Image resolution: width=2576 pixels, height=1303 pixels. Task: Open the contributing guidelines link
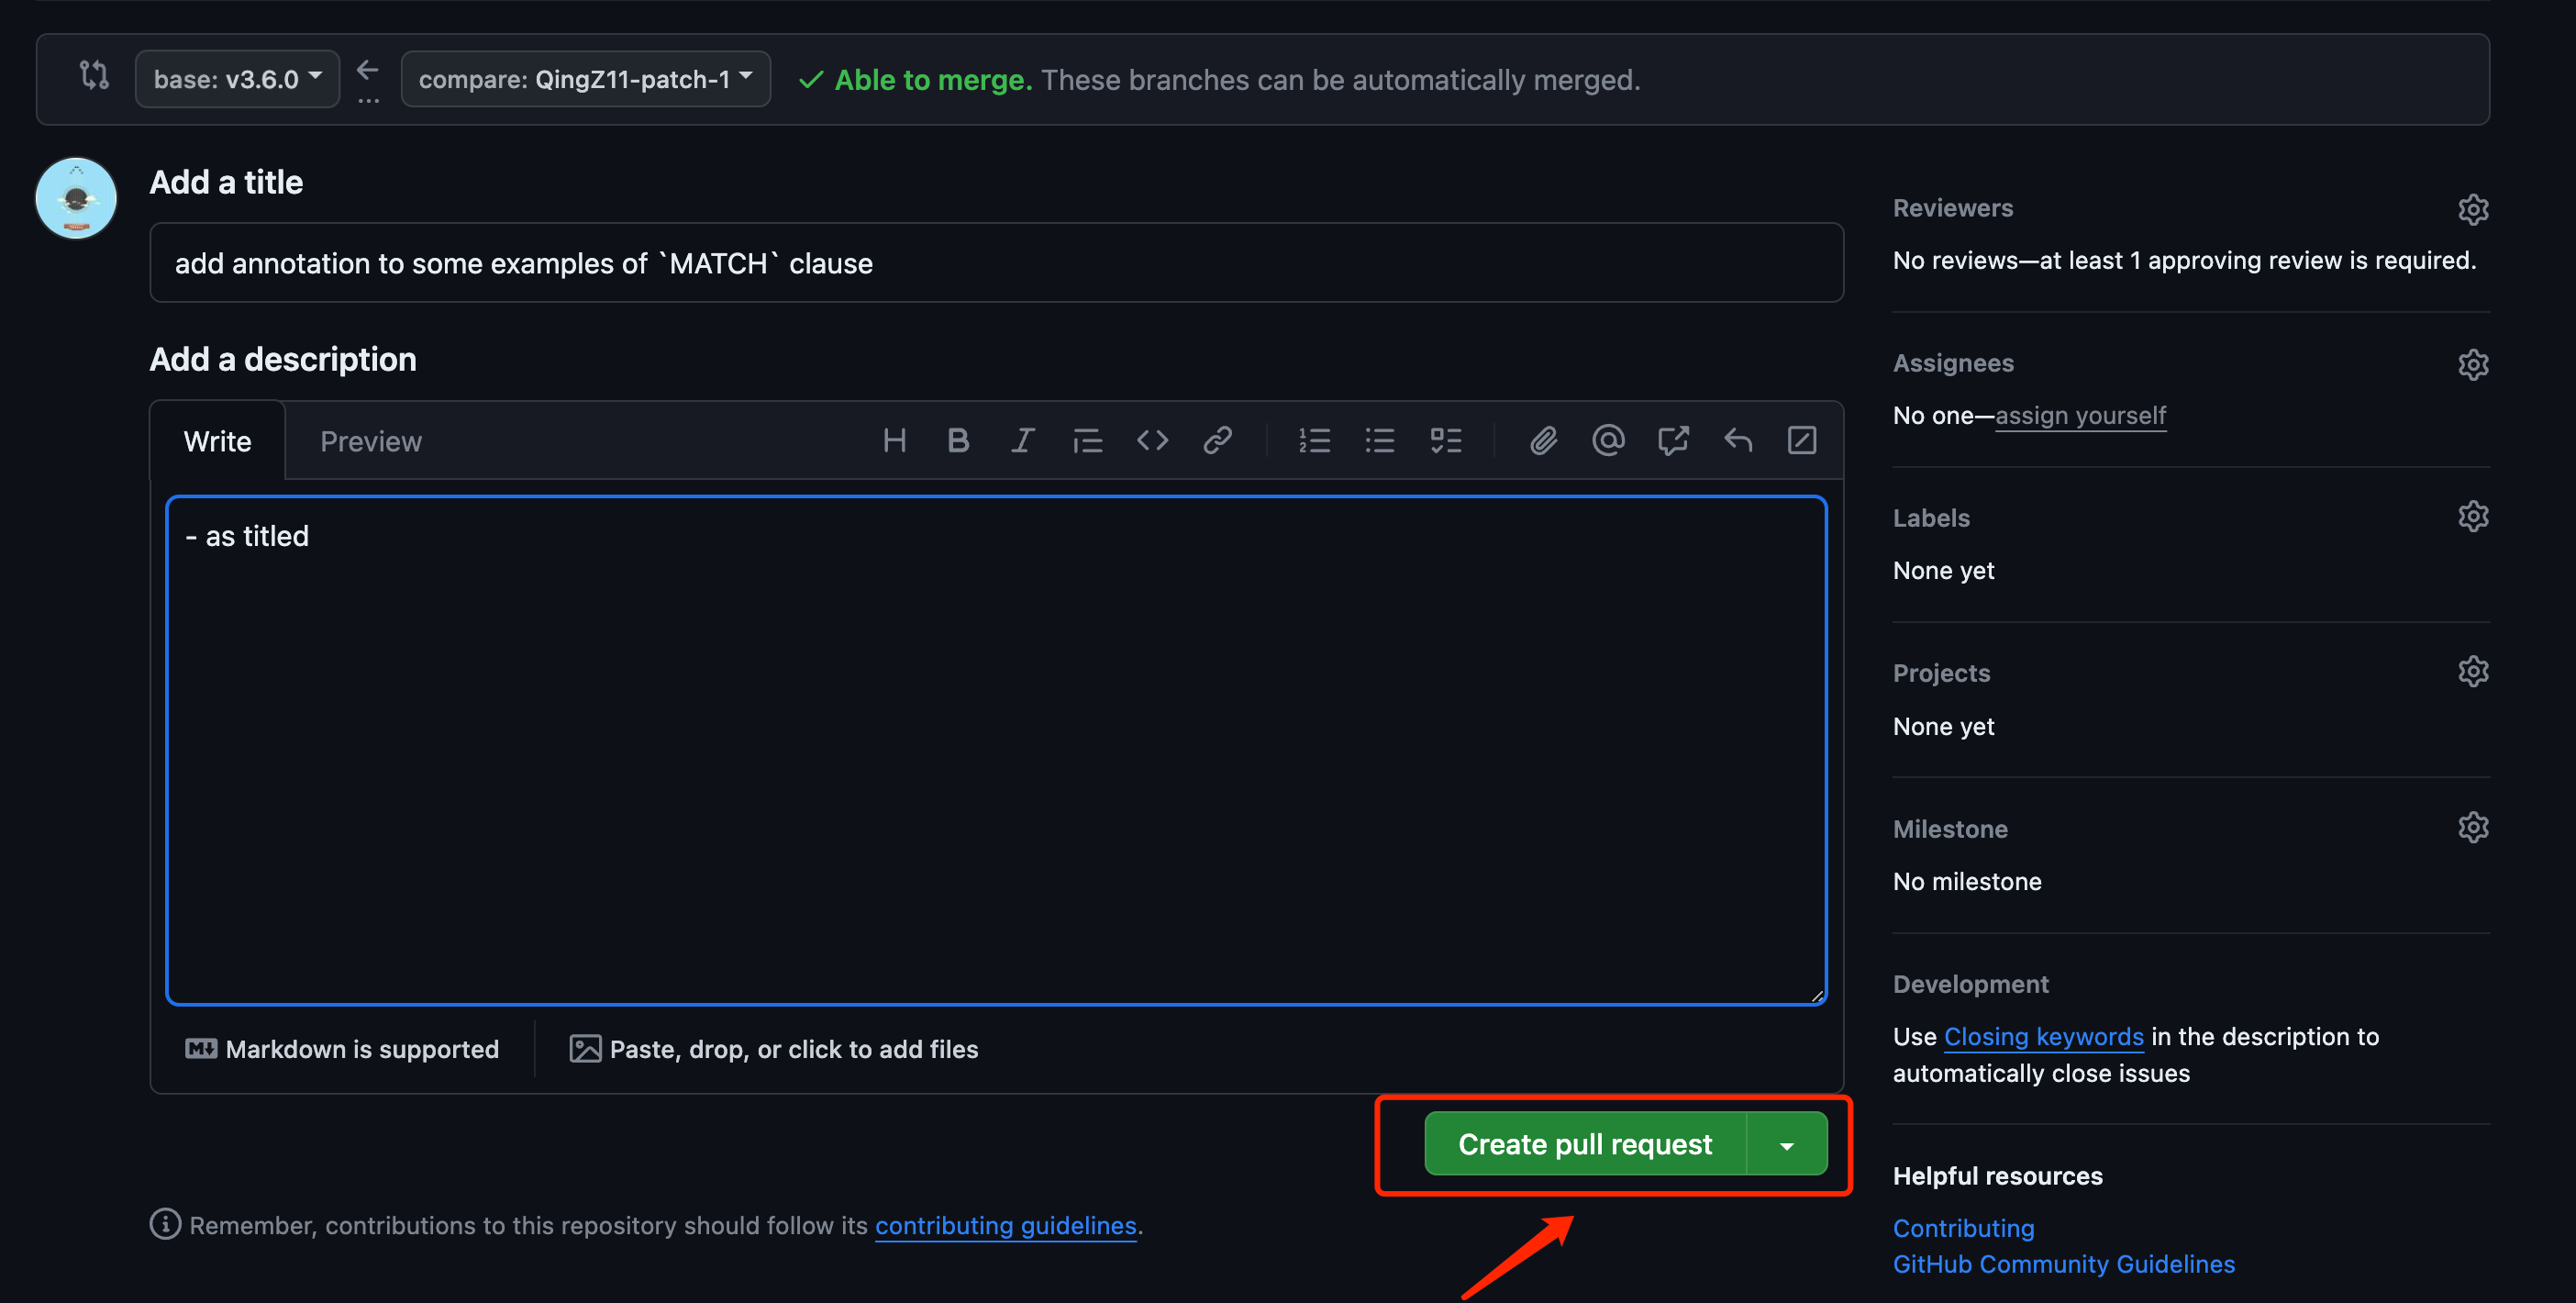click(x=1005, y=1225)
